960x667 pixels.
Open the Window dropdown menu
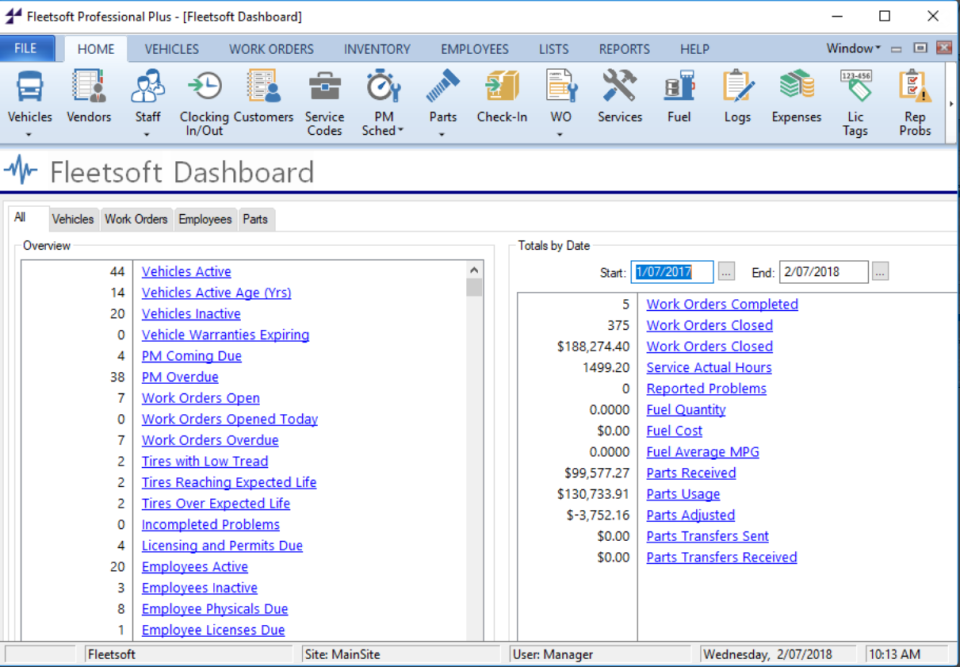coord(851,47)
